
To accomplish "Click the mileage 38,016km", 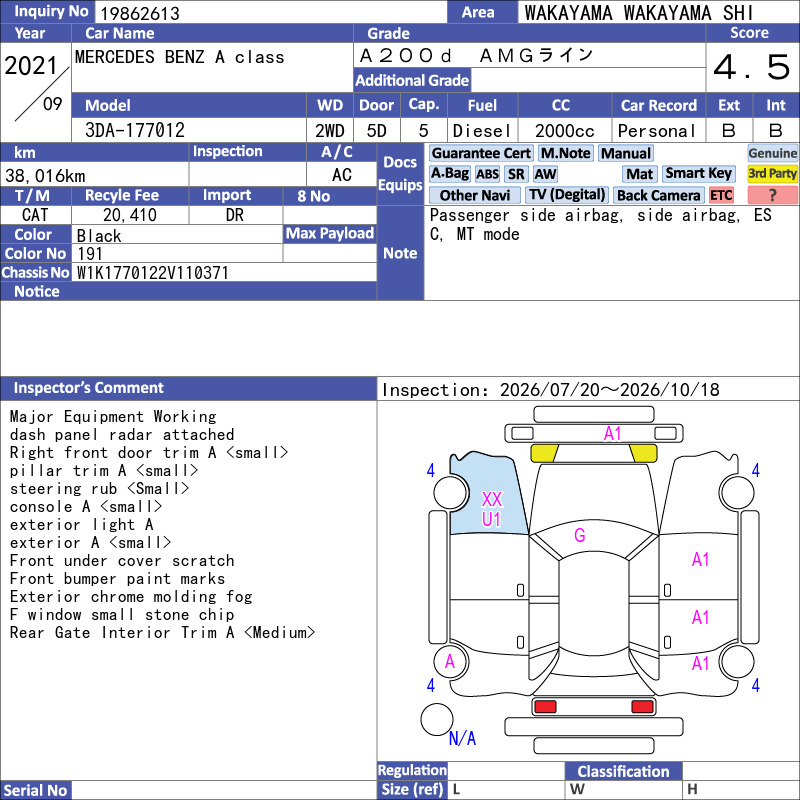I will (45, 176).
